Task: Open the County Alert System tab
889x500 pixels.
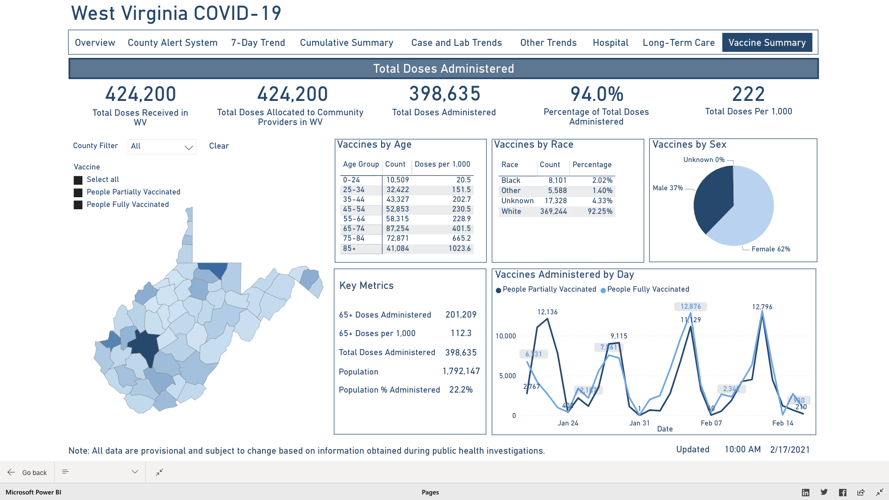Action: 172,43
